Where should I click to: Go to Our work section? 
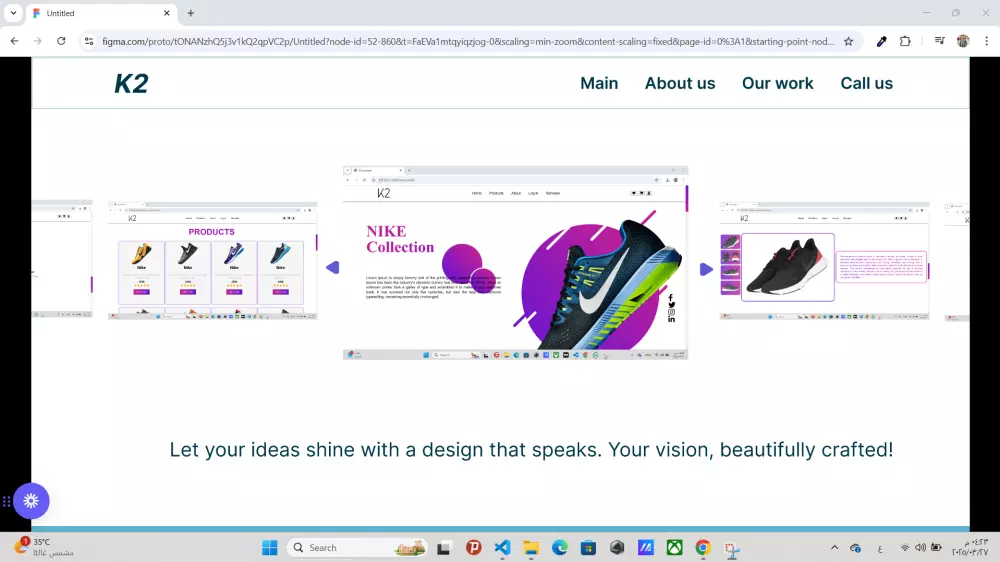(x=777, y=84)
